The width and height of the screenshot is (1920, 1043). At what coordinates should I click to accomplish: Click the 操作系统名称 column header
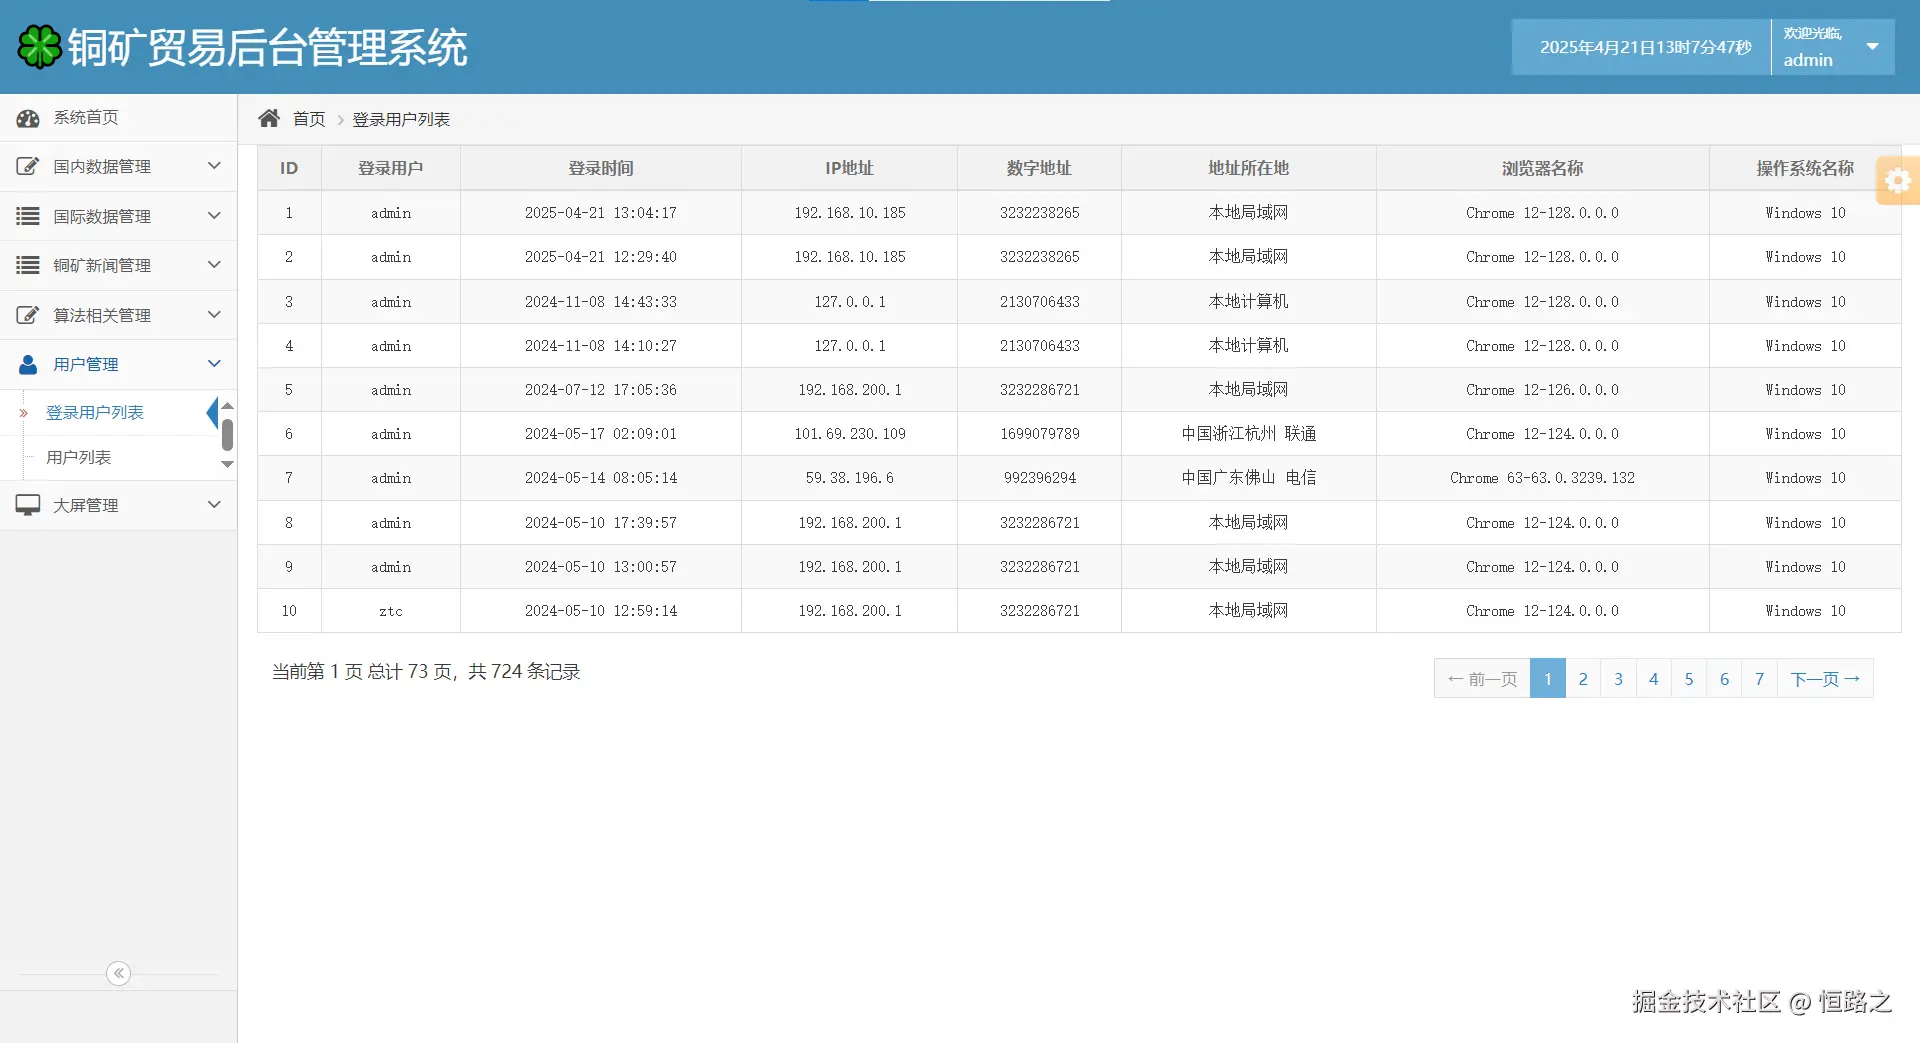click(x=1805, y=168)
